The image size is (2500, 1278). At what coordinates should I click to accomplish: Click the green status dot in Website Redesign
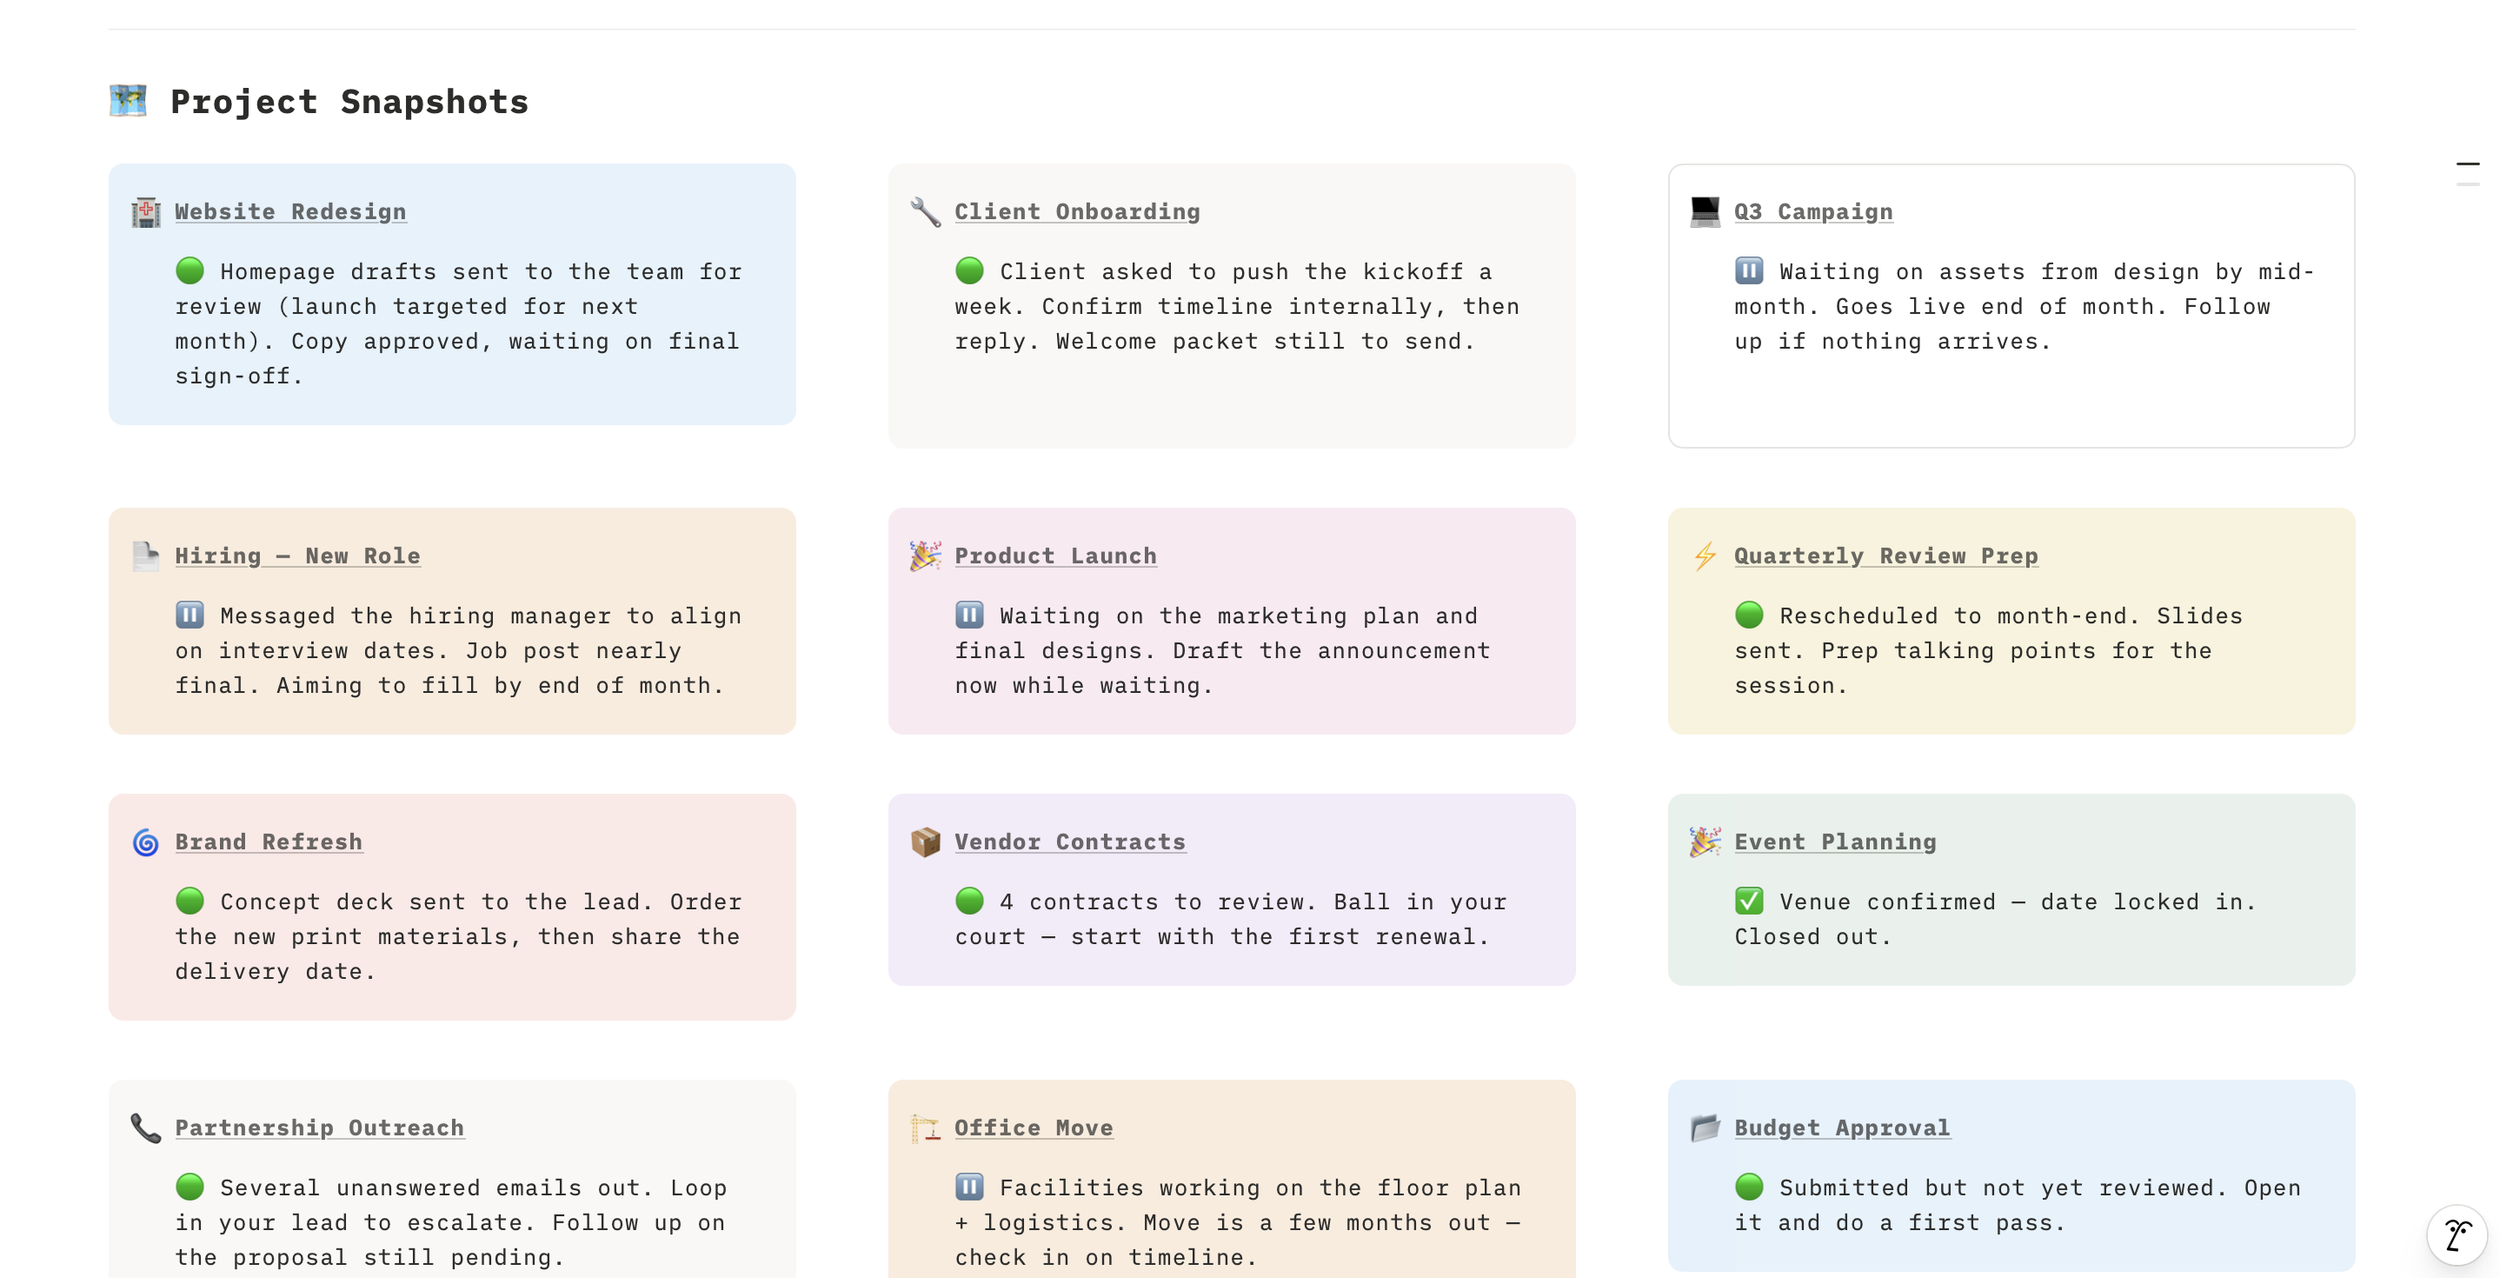click(190, 271)
